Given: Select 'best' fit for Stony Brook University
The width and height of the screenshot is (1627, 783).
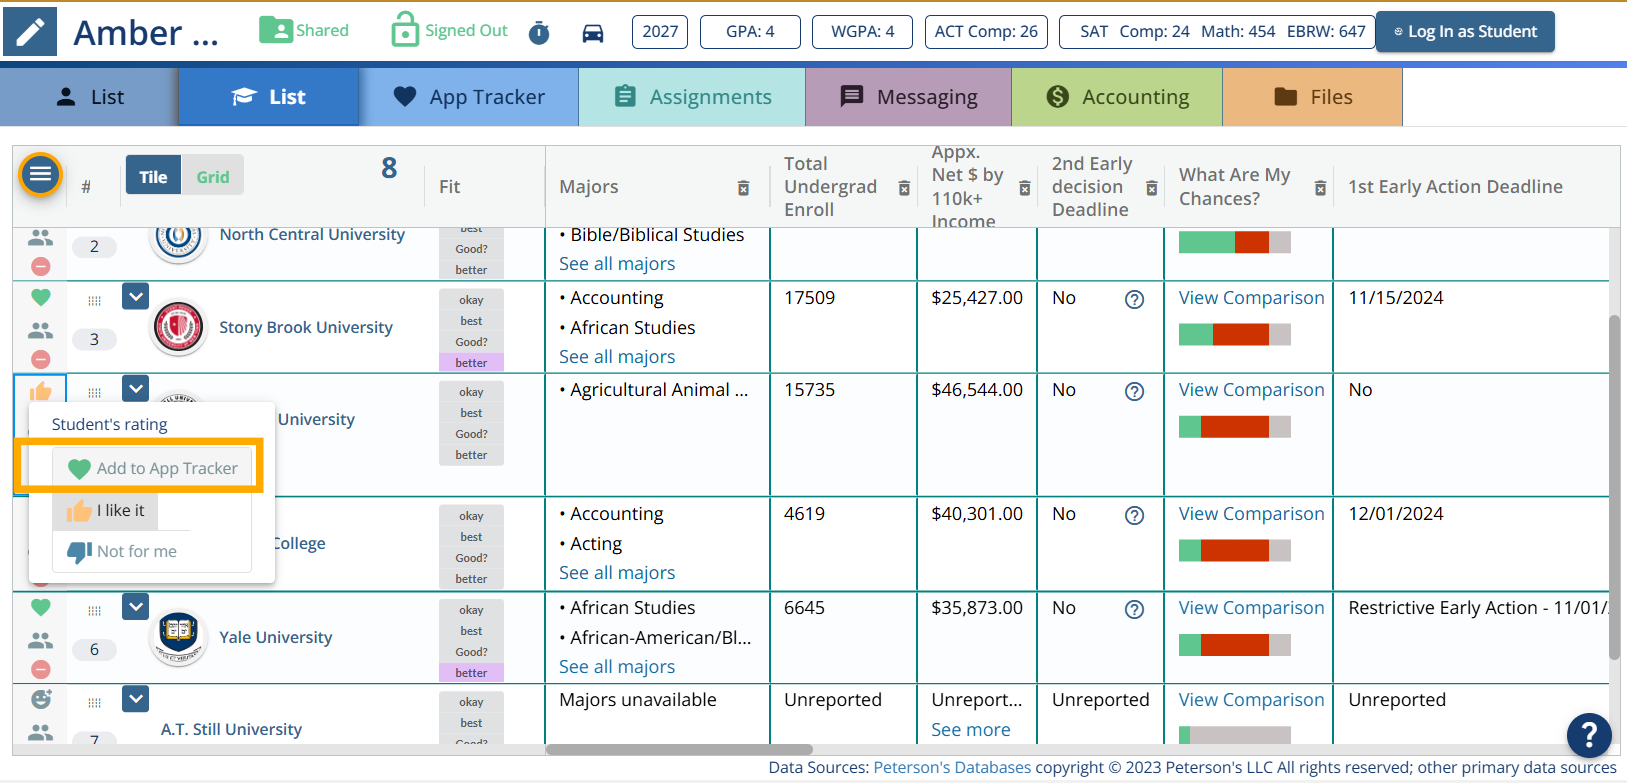Looking at the screenshot, I should tap(471, 321).
